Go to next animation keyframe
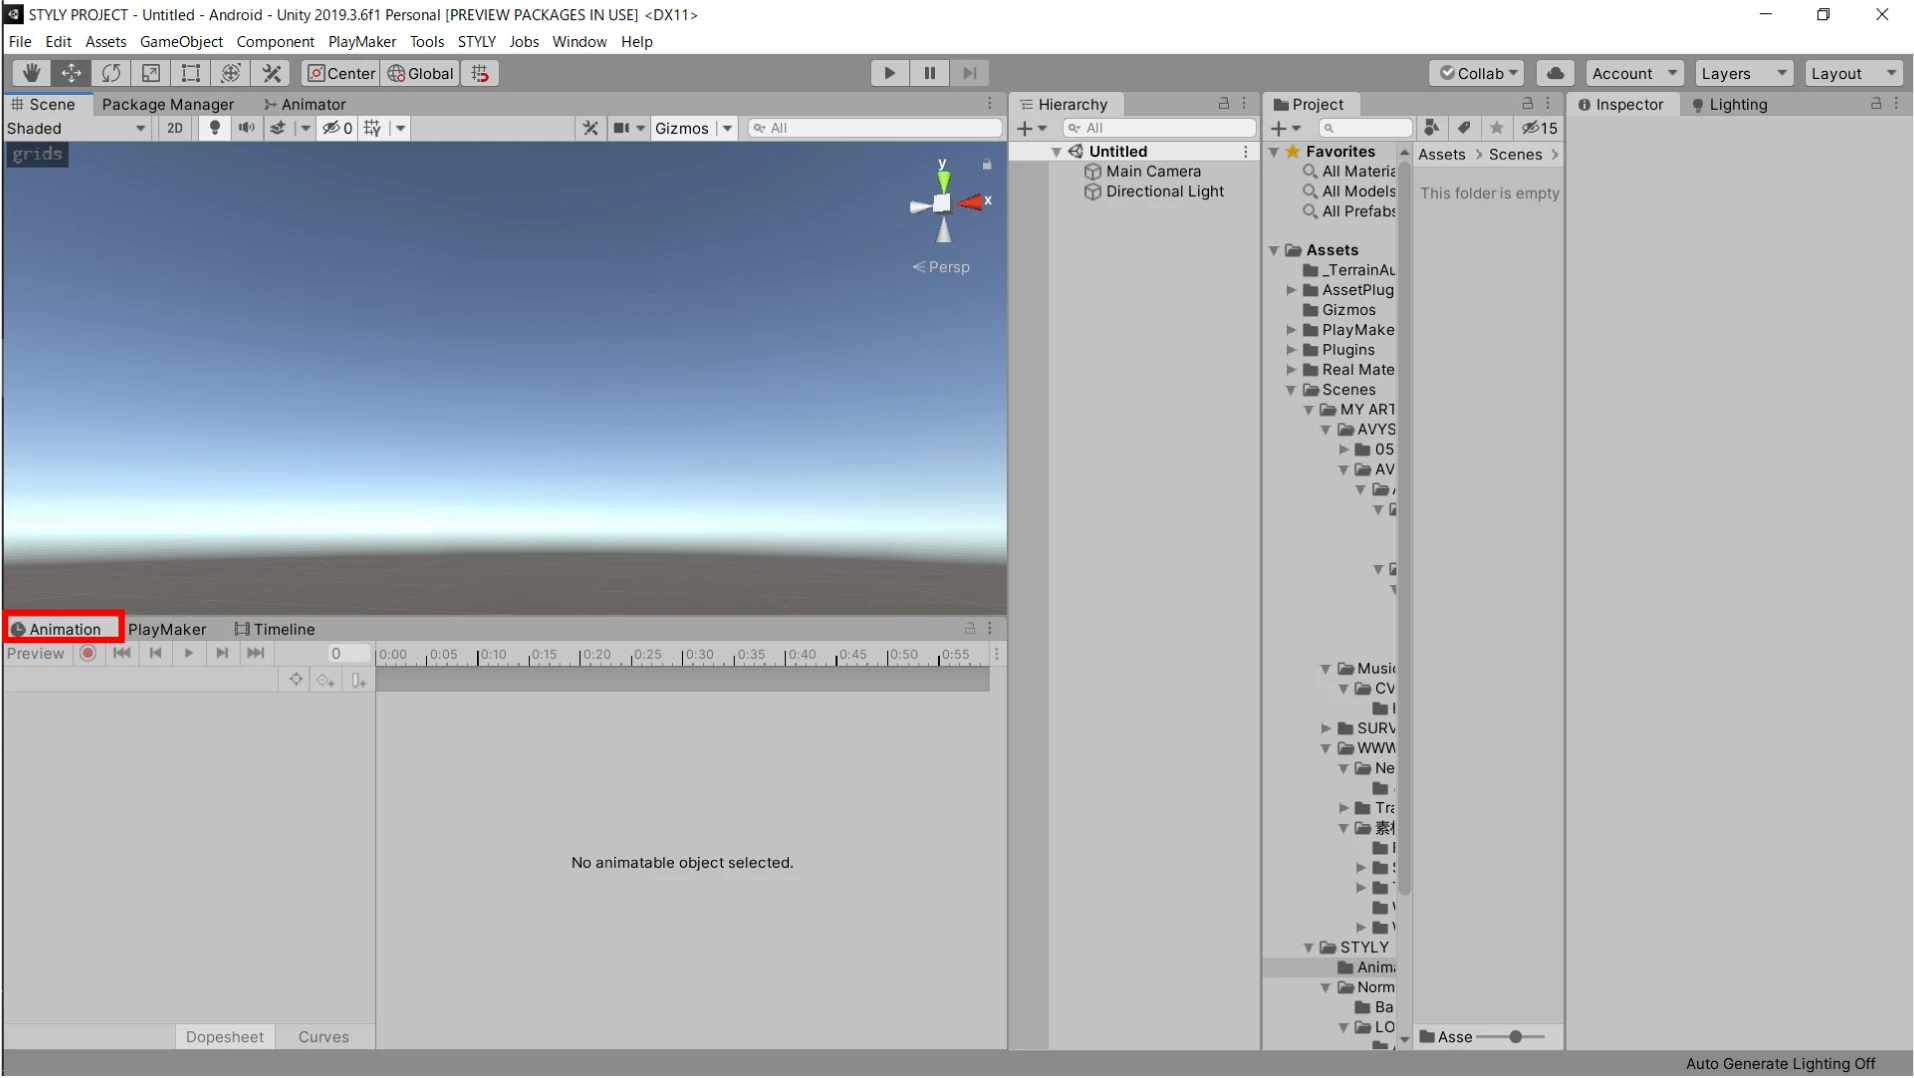This screenshot has width=1914, height=1078. point(222,654)
